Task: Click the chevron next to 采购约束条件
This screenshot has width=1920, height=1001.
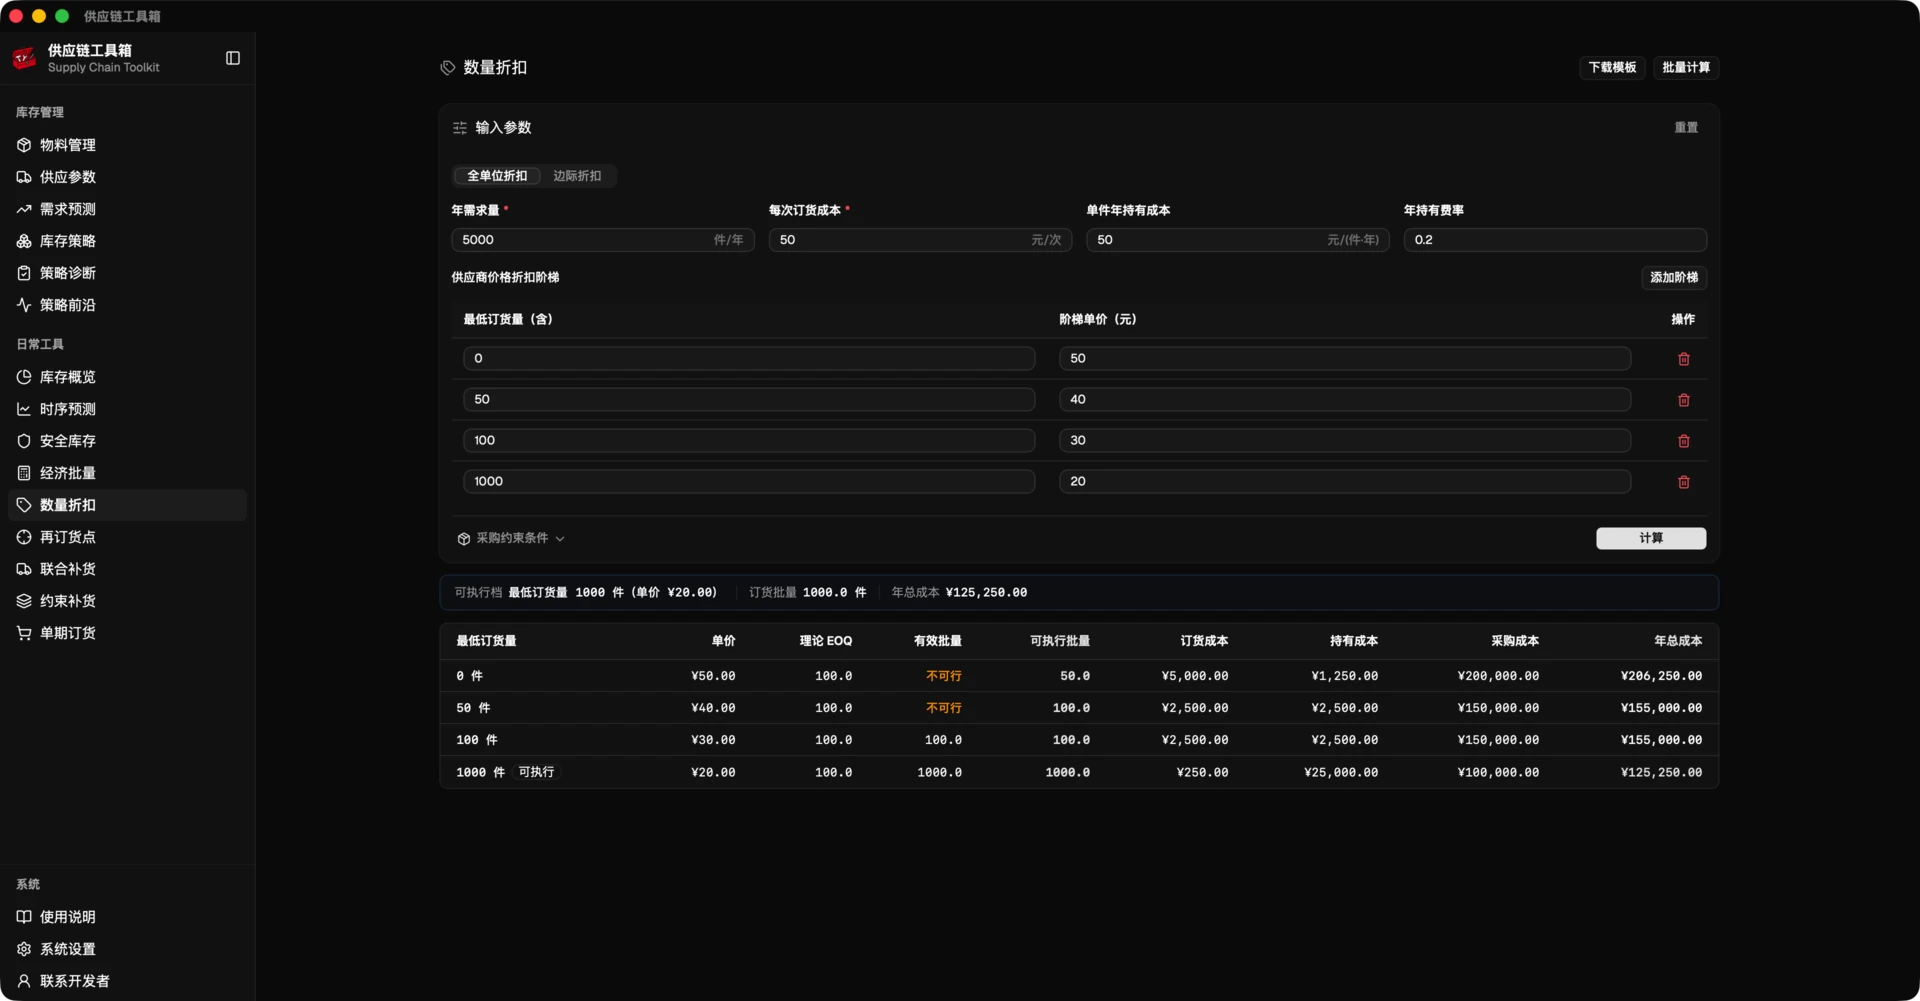Action: point(560,539)
